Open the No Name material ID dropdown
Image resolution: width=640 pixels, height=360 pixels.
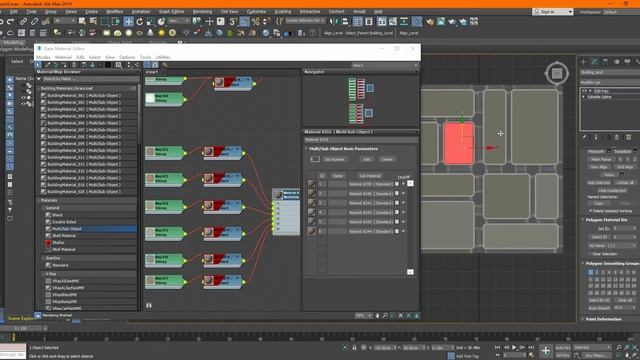tap(612, 246)
